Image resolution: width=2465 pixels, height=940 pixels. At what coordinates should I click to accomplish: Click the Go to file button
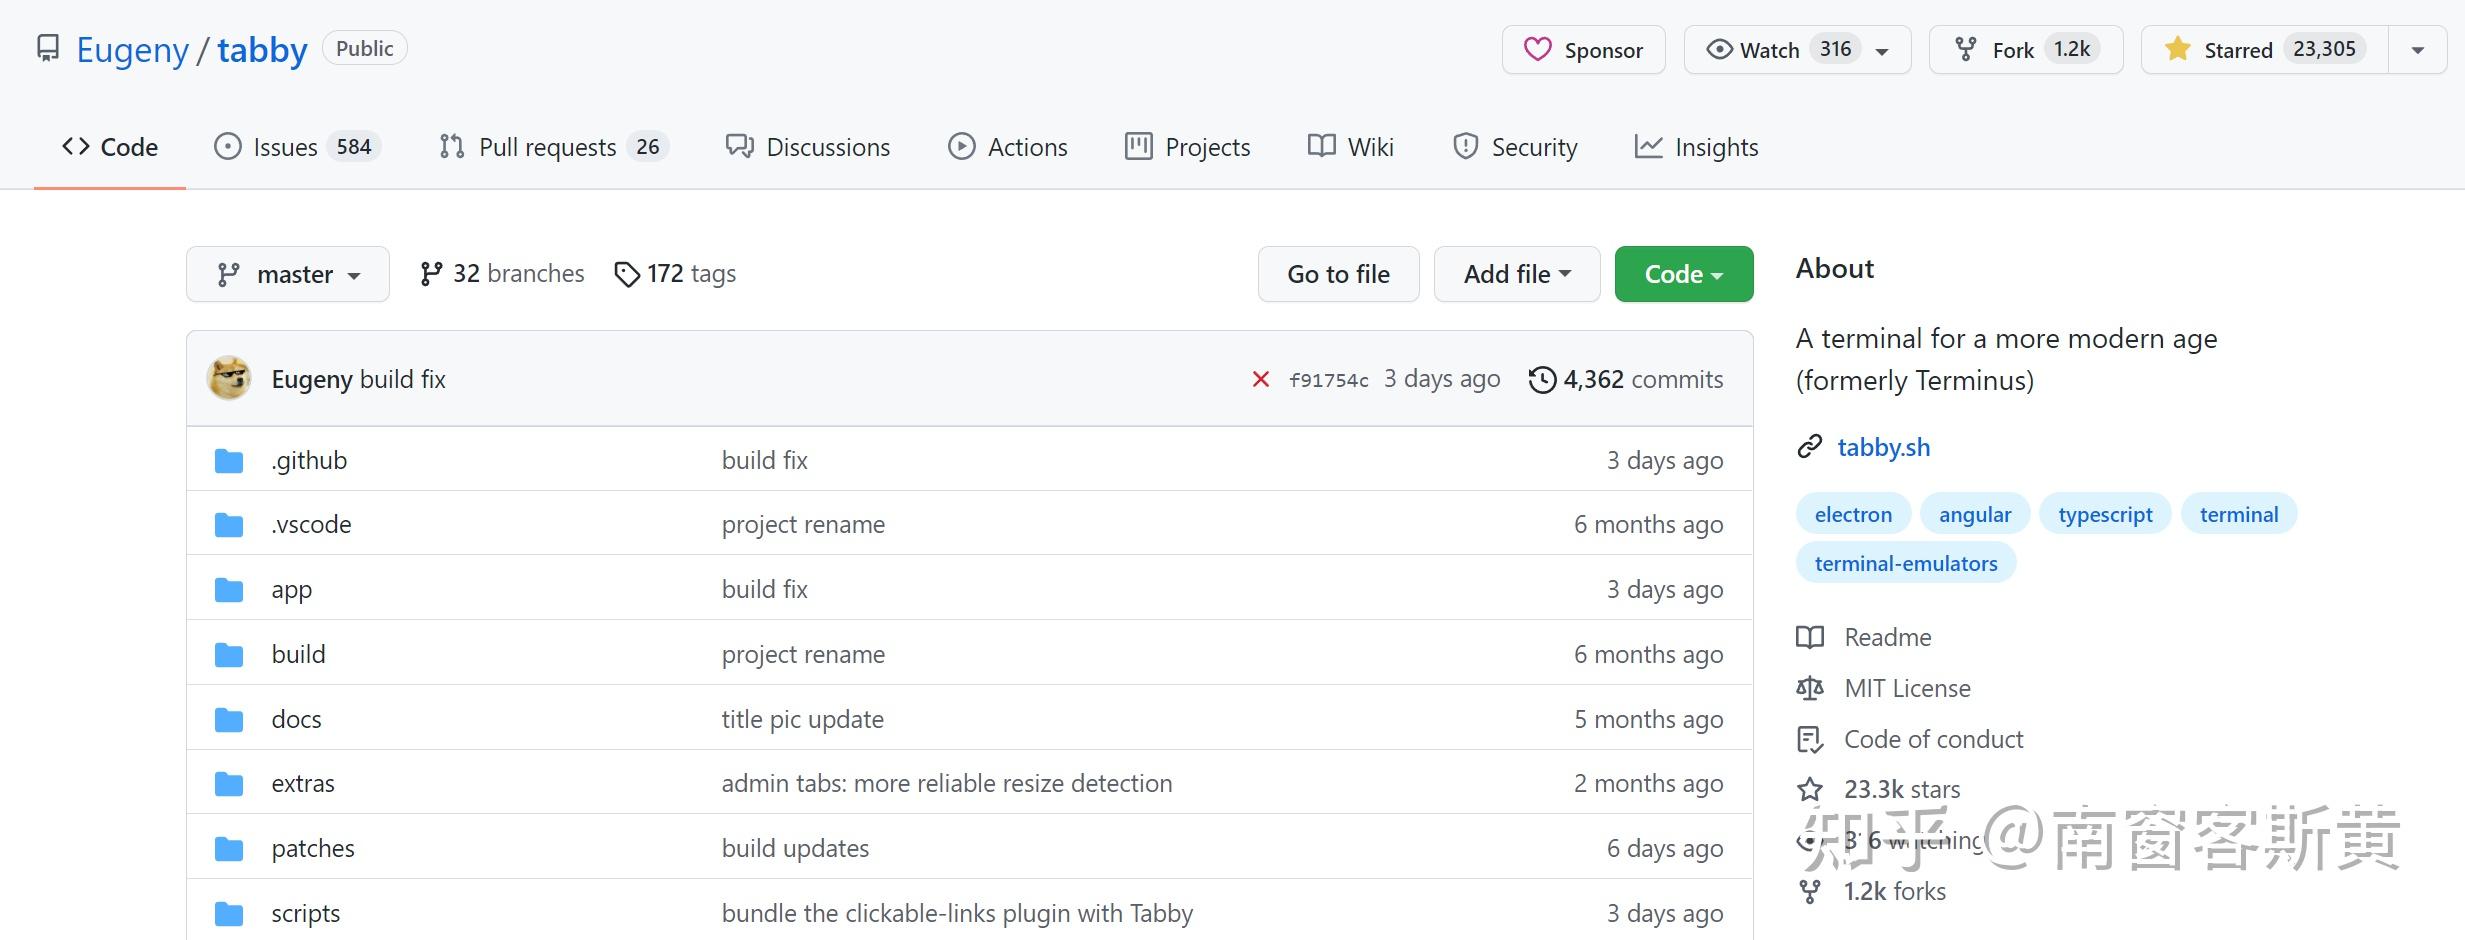(x=1338, y=274)
